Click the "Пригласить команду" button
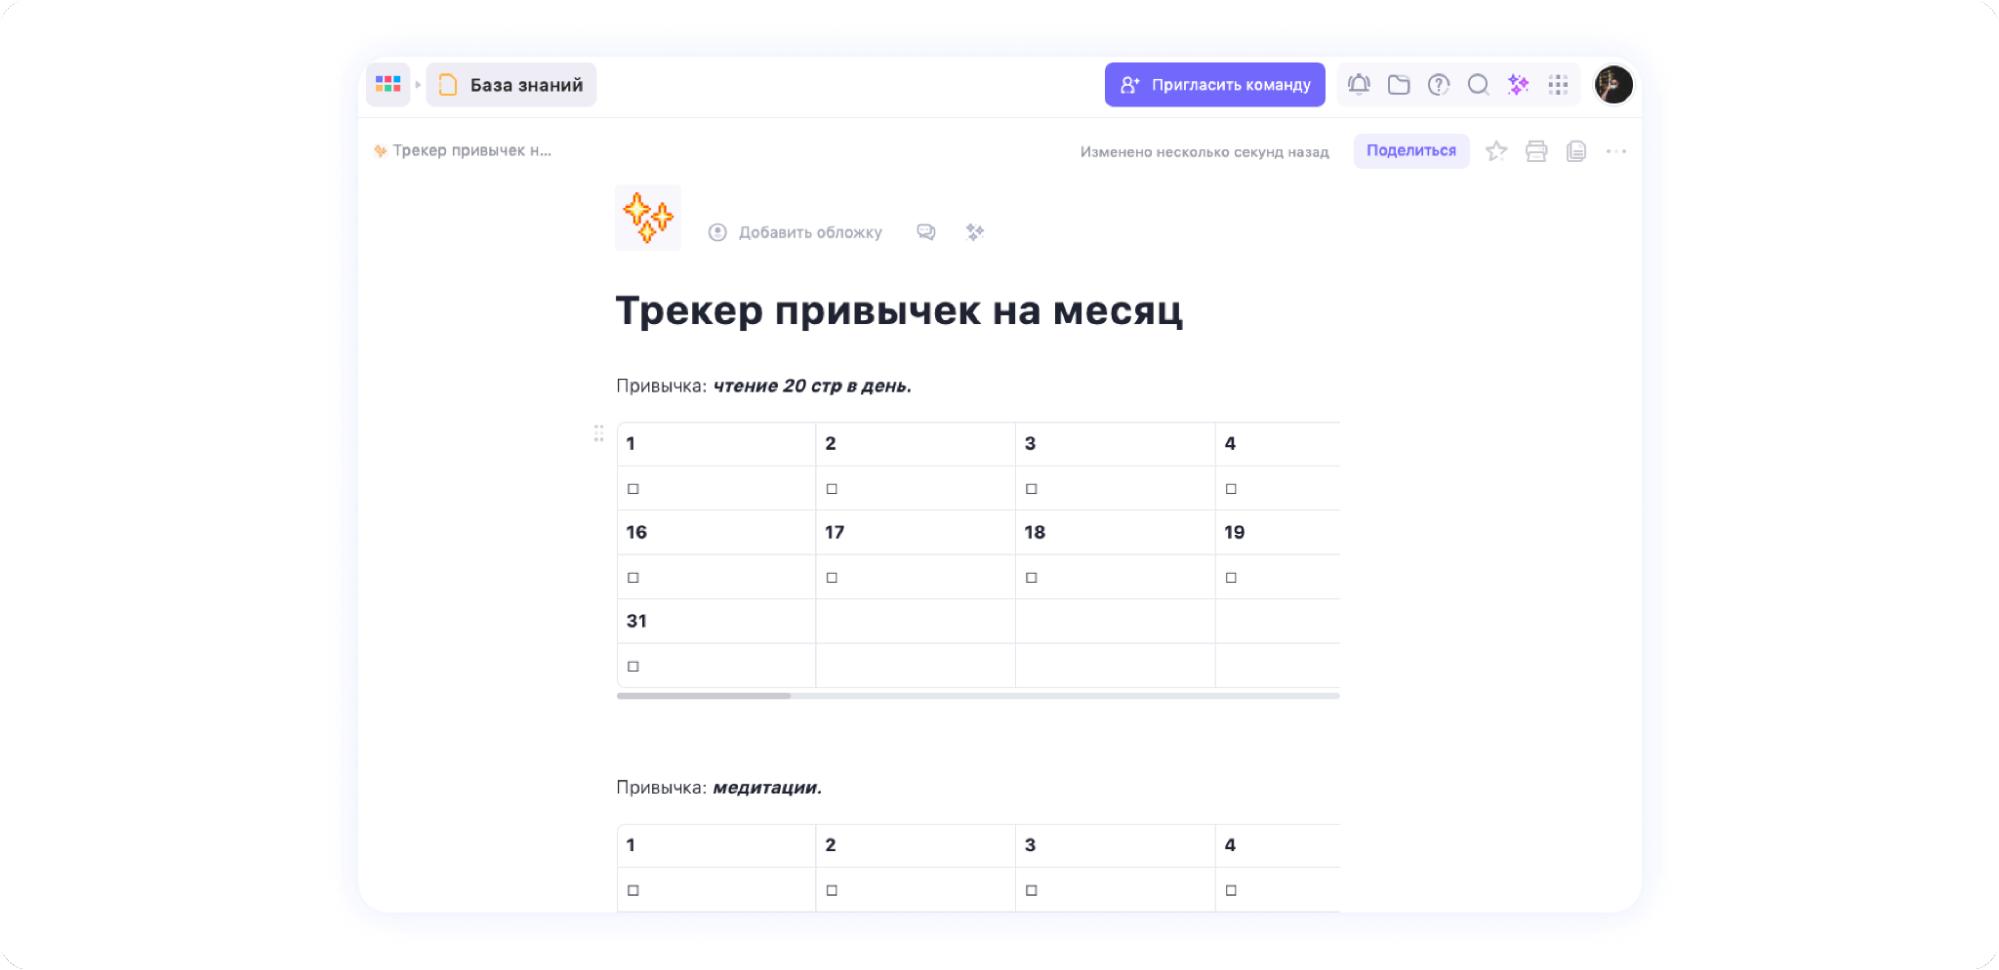This screenshot has height=970, width=1999. coord(1214,84)
